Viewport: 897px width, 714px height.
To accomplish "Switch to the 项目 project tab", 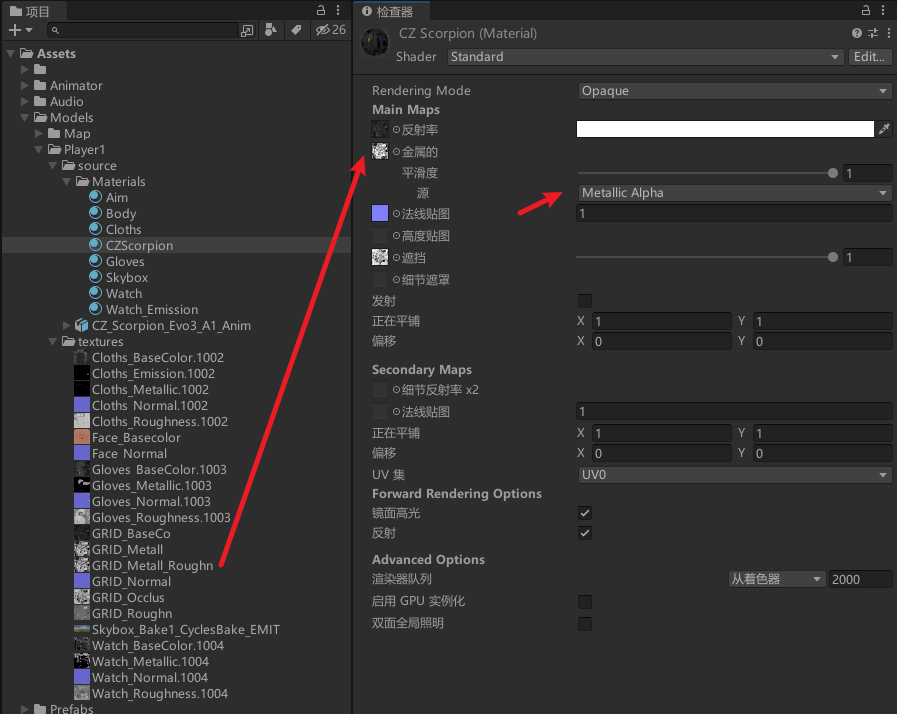I will pos(30,11).
